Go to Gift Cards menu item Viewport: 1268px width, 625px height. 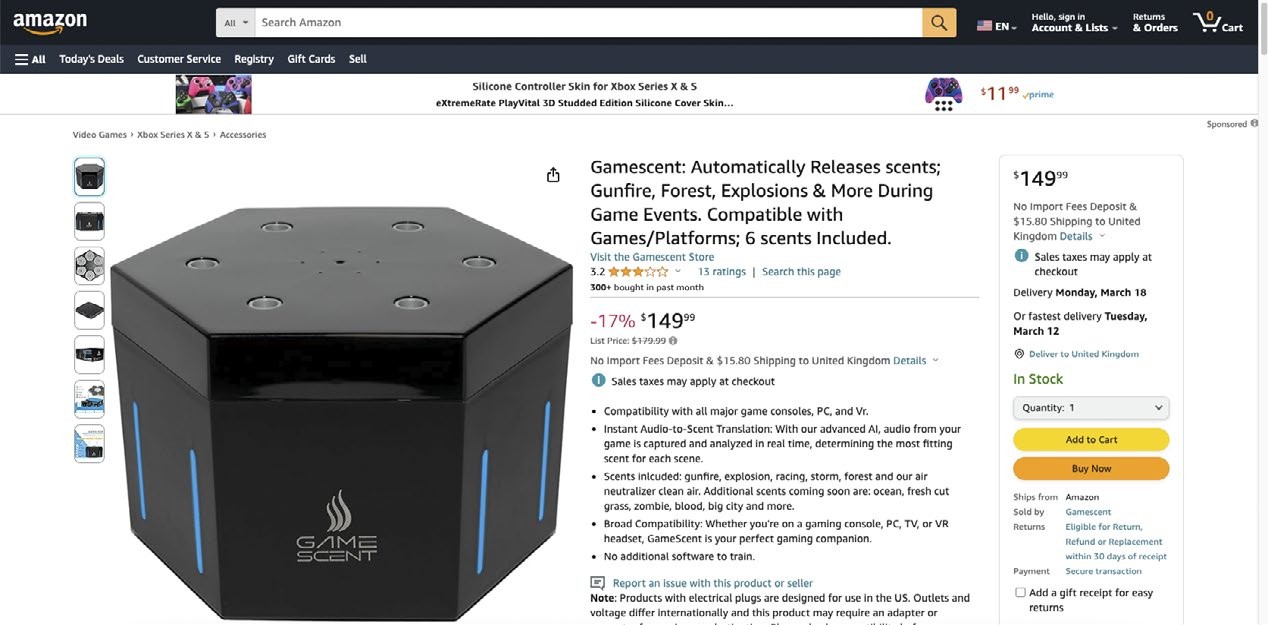(311, 59)
